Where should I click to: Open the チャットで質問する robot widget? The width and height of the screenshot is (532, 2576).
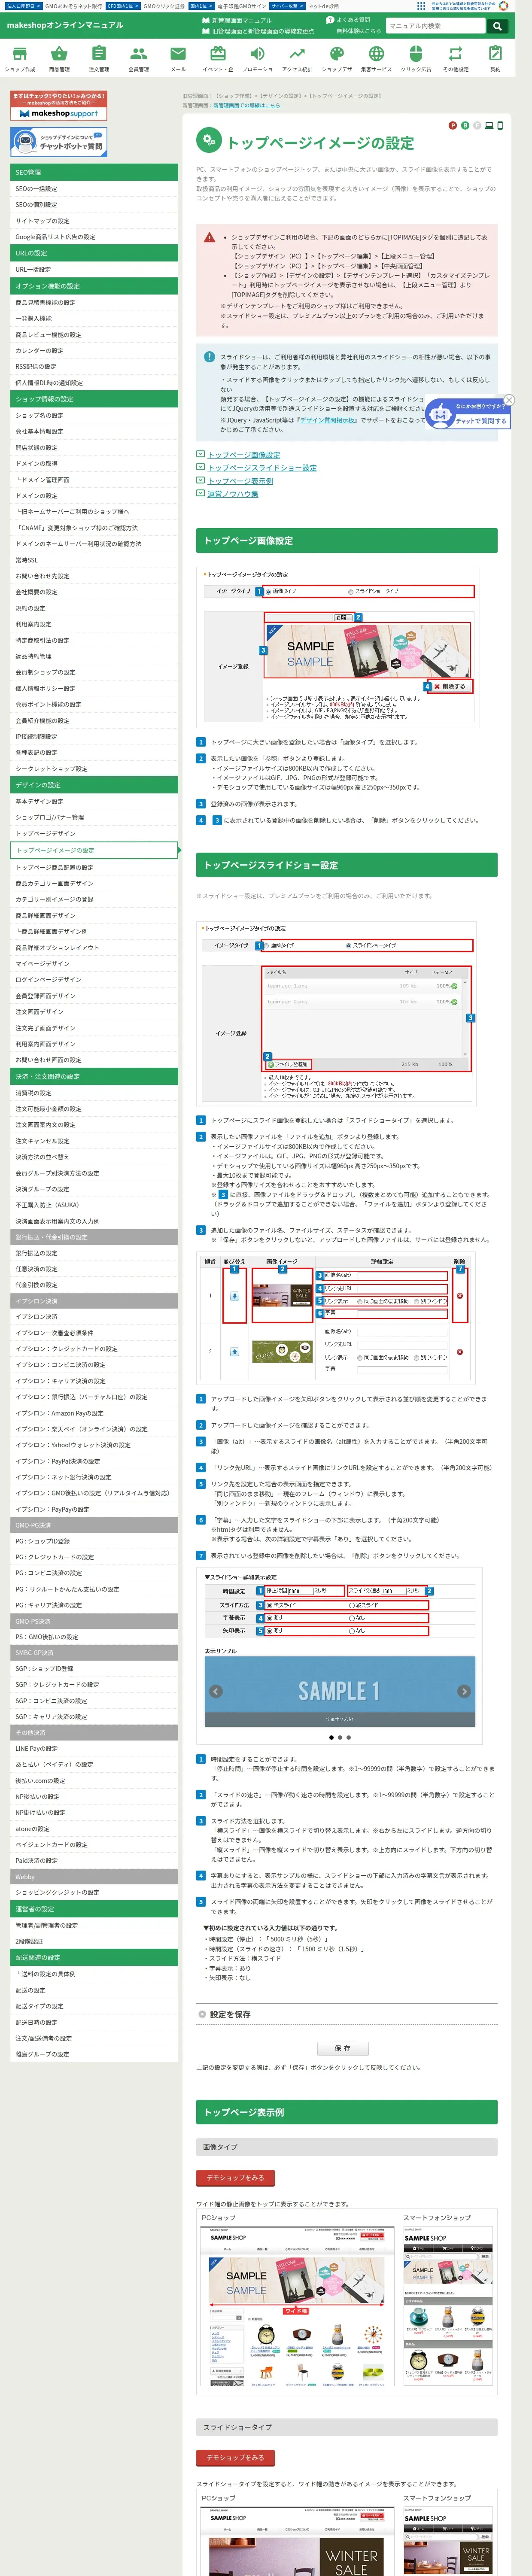pyautogui.click(x=469, y=413)
